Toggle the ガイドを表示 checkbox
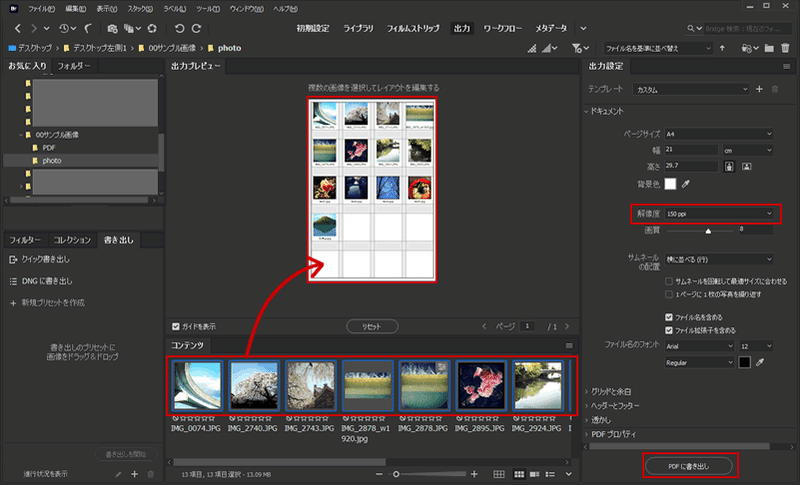The width and height of the screenshot is (800, 485). 176,326
